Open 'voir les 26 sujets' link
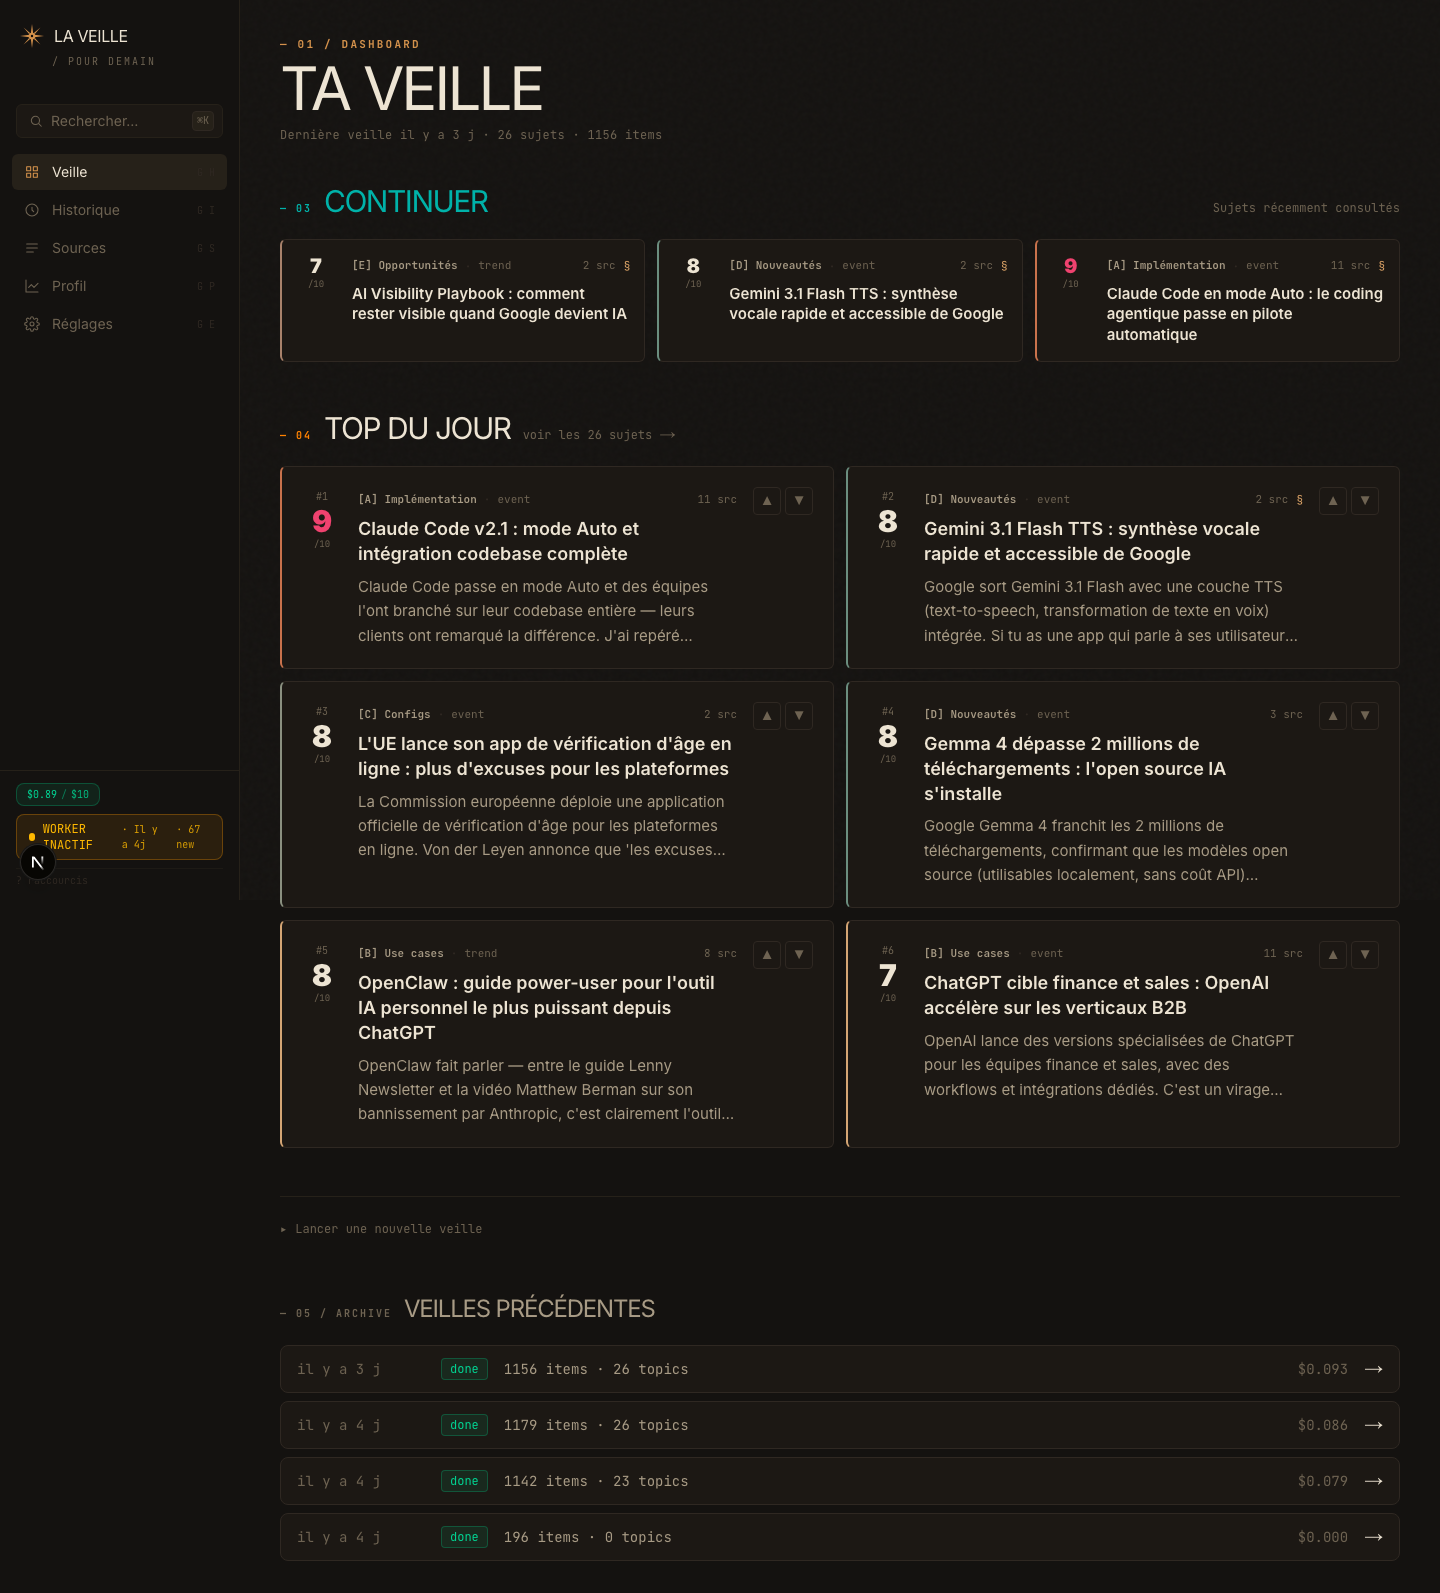The image size is (1440, 1593). (x=598, y=434)
